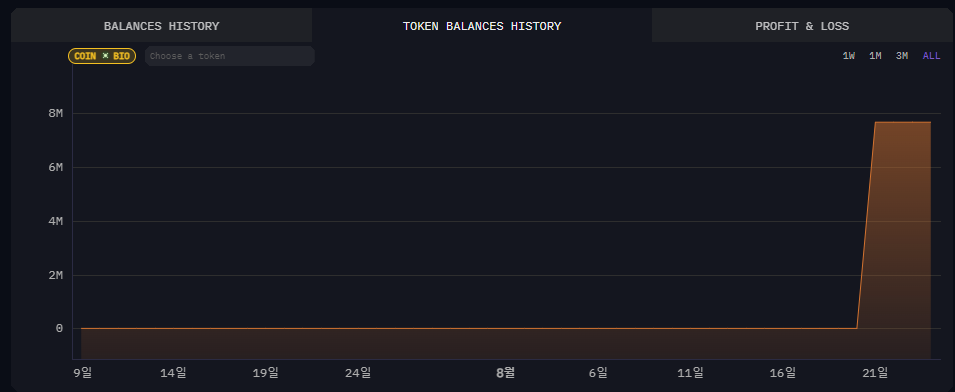Viewport: 955px width, 392px height.
Task: Click the 11일 x-axis date label
Action: tap(691, 373)
